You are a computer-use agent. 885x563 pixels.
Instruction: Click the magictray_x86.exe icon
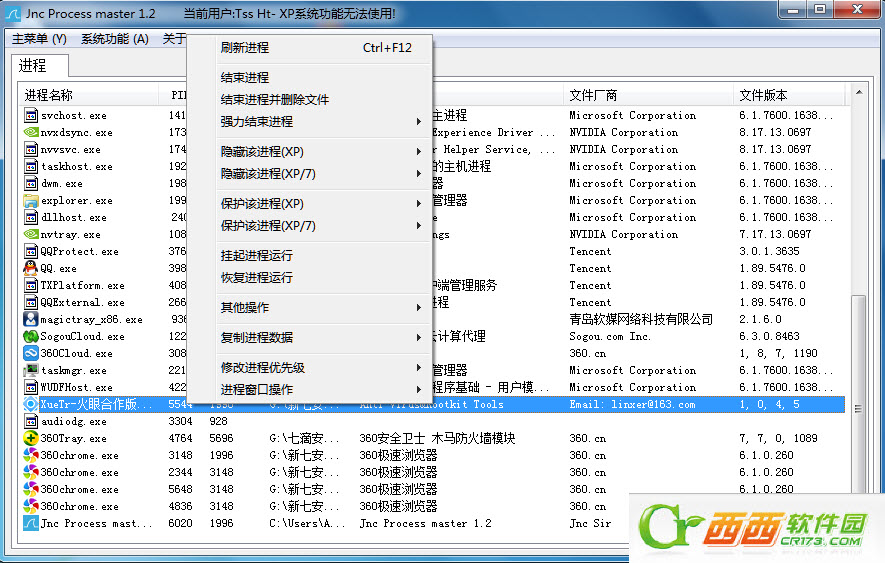point(30,319)
